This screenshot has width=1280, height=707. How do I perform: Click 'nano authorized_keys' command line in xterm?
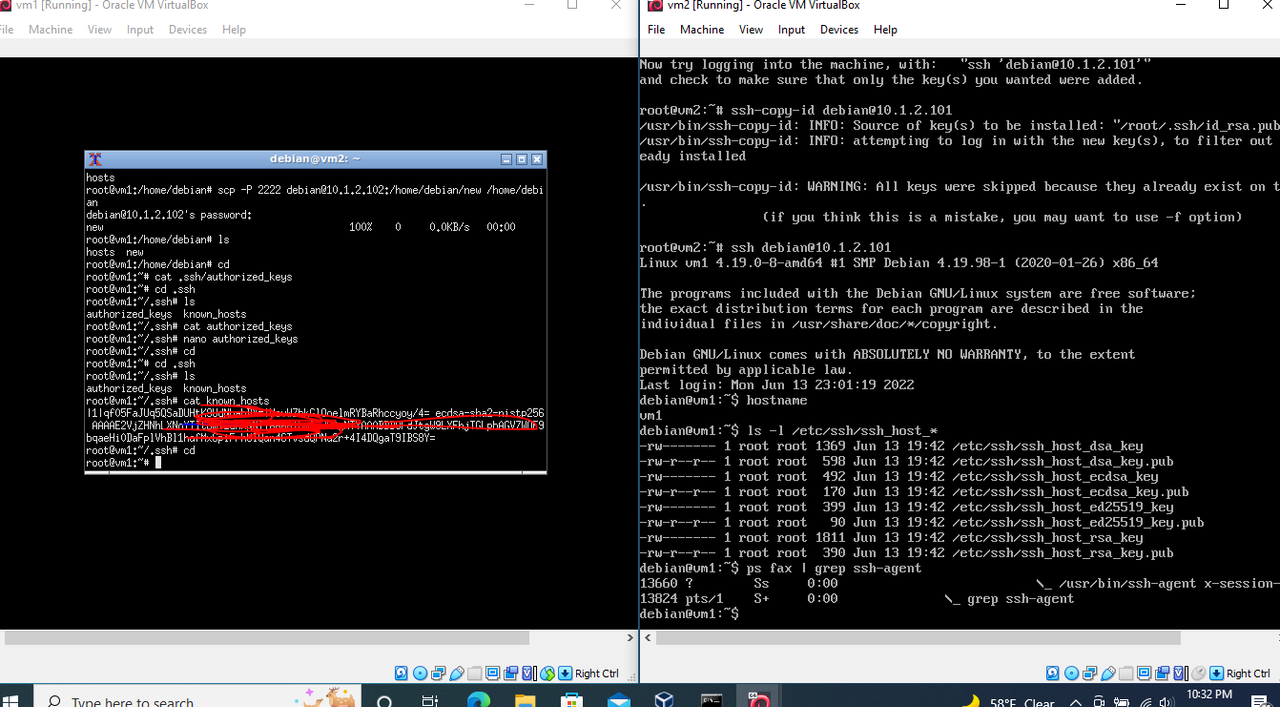tap(191, 339)
